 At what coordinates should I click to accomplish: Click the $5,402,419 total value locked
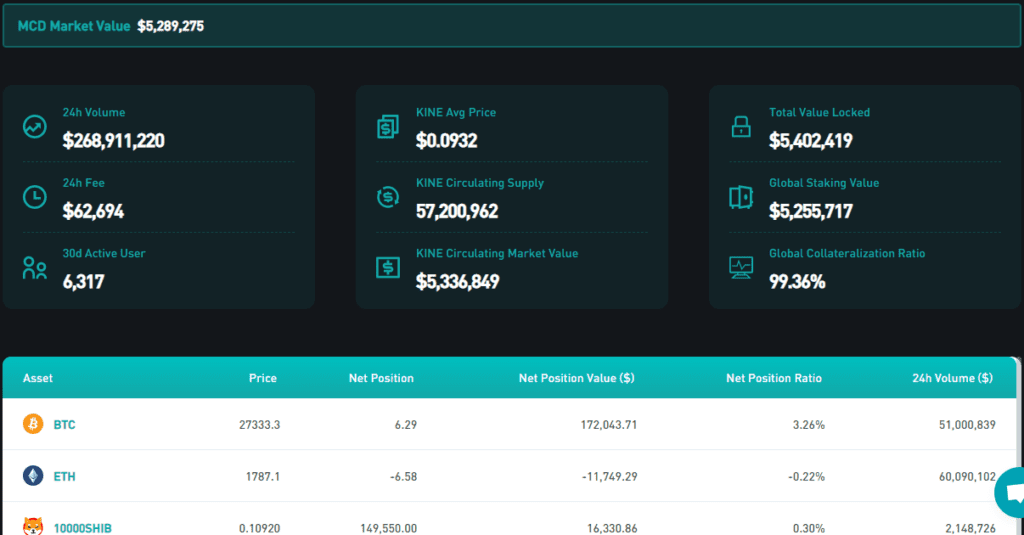tap(810, 140)
